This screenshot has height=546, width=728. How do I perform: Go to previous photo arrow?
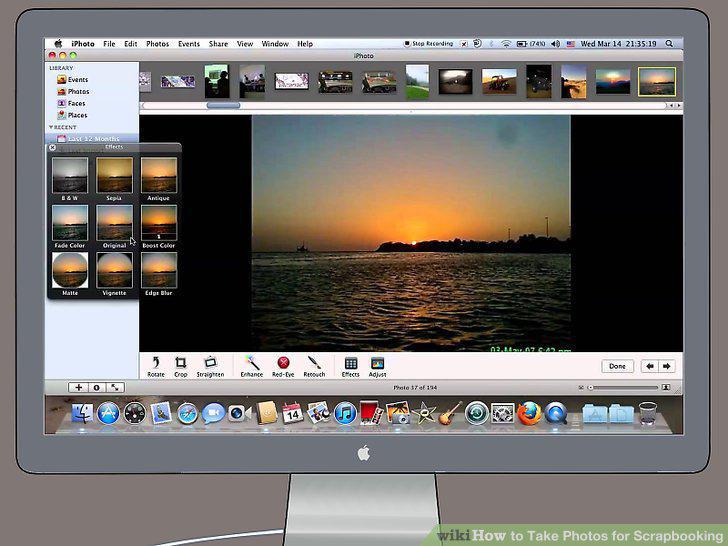650,366
